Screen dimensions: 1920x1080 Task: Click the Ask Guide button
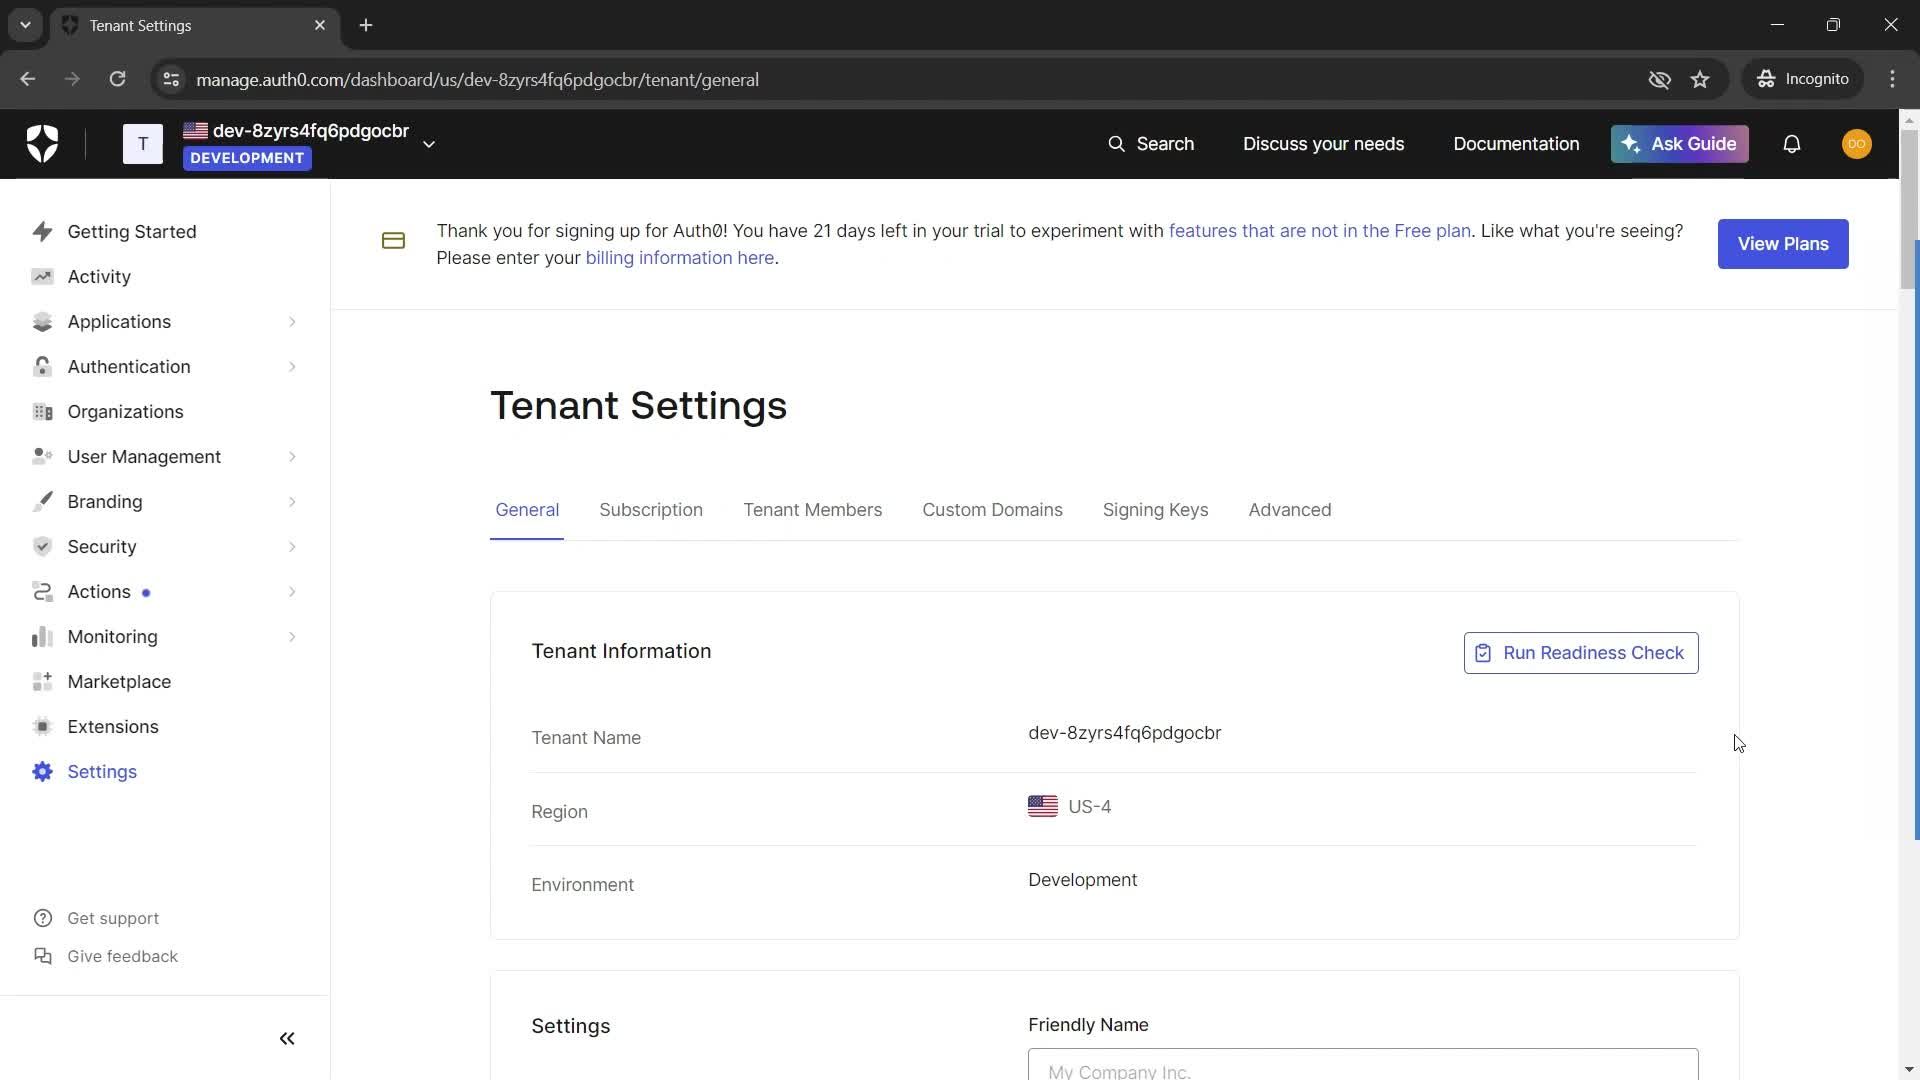click(x=1679, y=144)
